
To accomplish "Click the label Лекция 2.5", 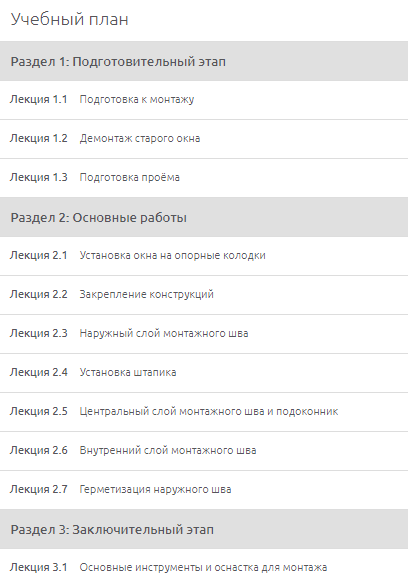I will 38,411.
